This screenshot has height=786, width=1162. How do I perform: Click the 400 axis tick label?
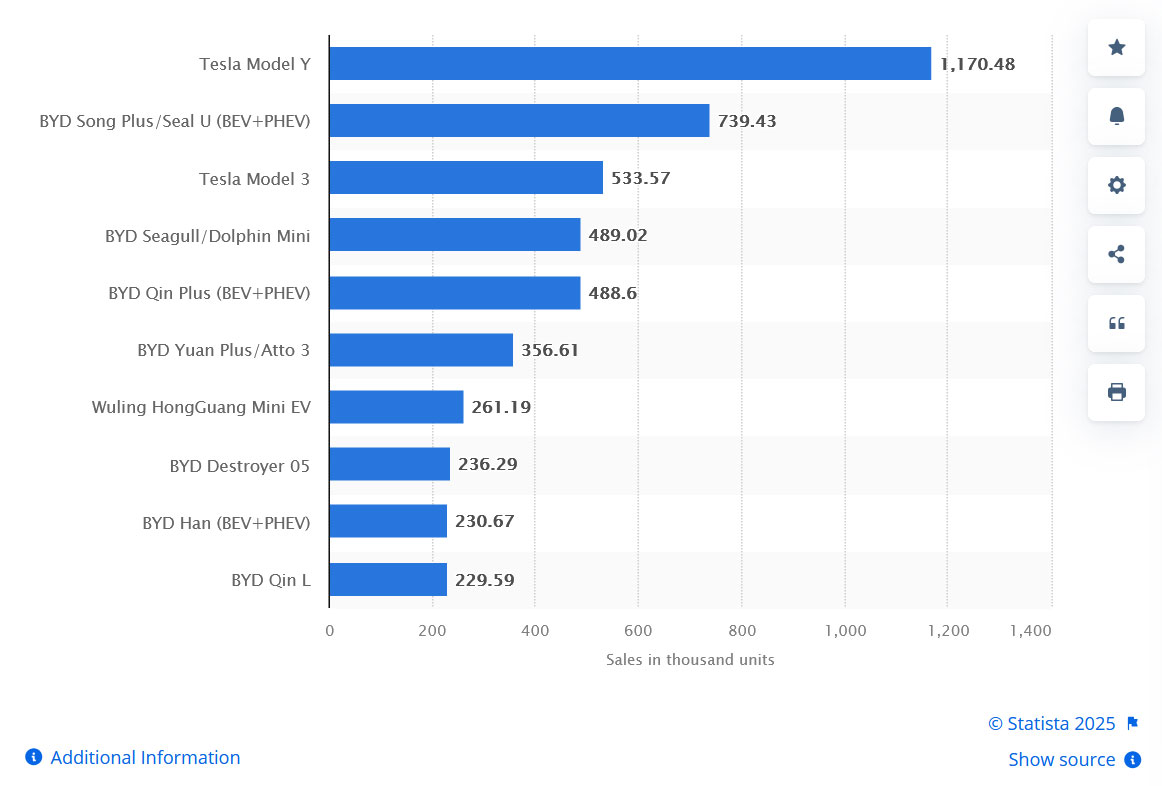tap(535, 631)
